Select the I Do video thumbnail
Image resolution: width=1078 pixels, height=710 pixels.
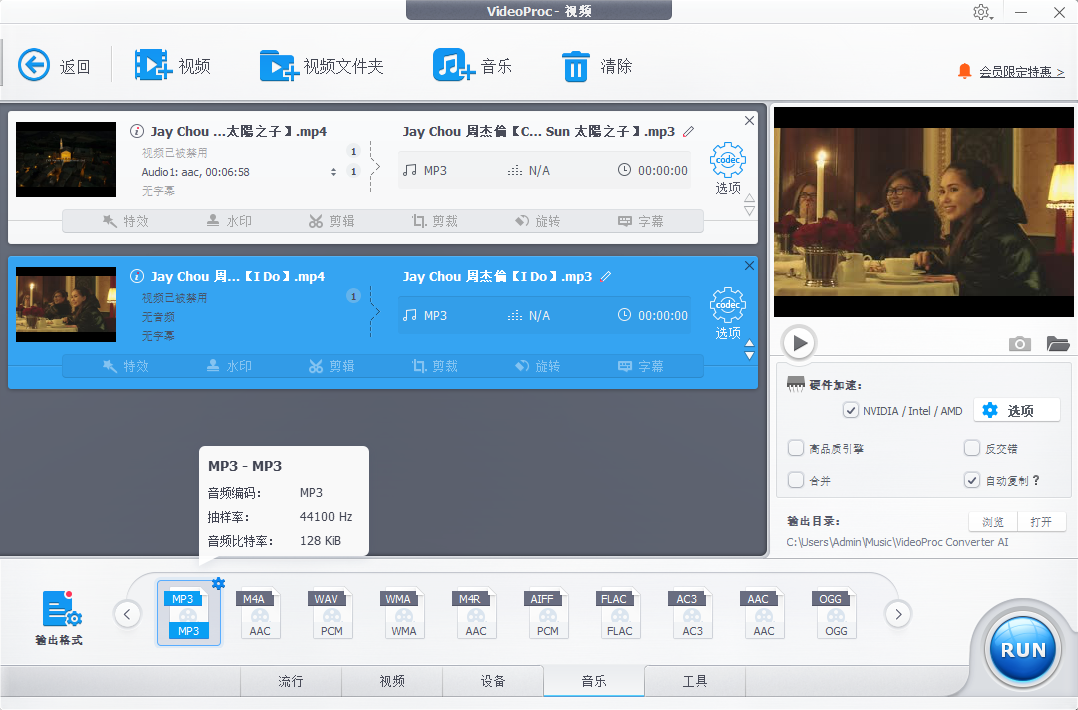coord(66,304)
